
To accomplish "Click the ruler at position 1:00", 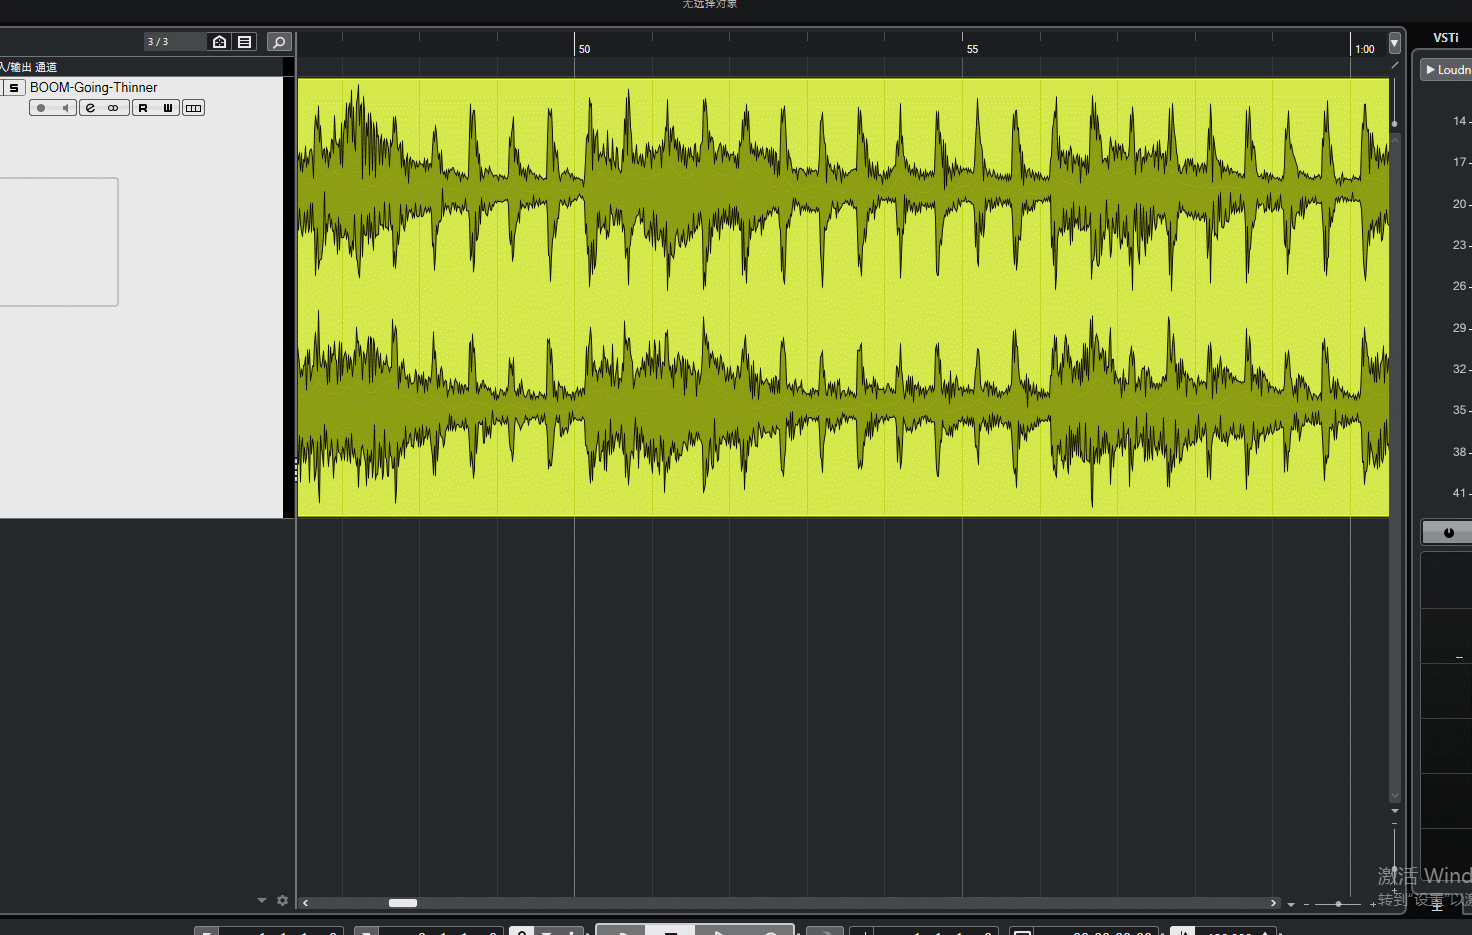I will click(1363, 48).
